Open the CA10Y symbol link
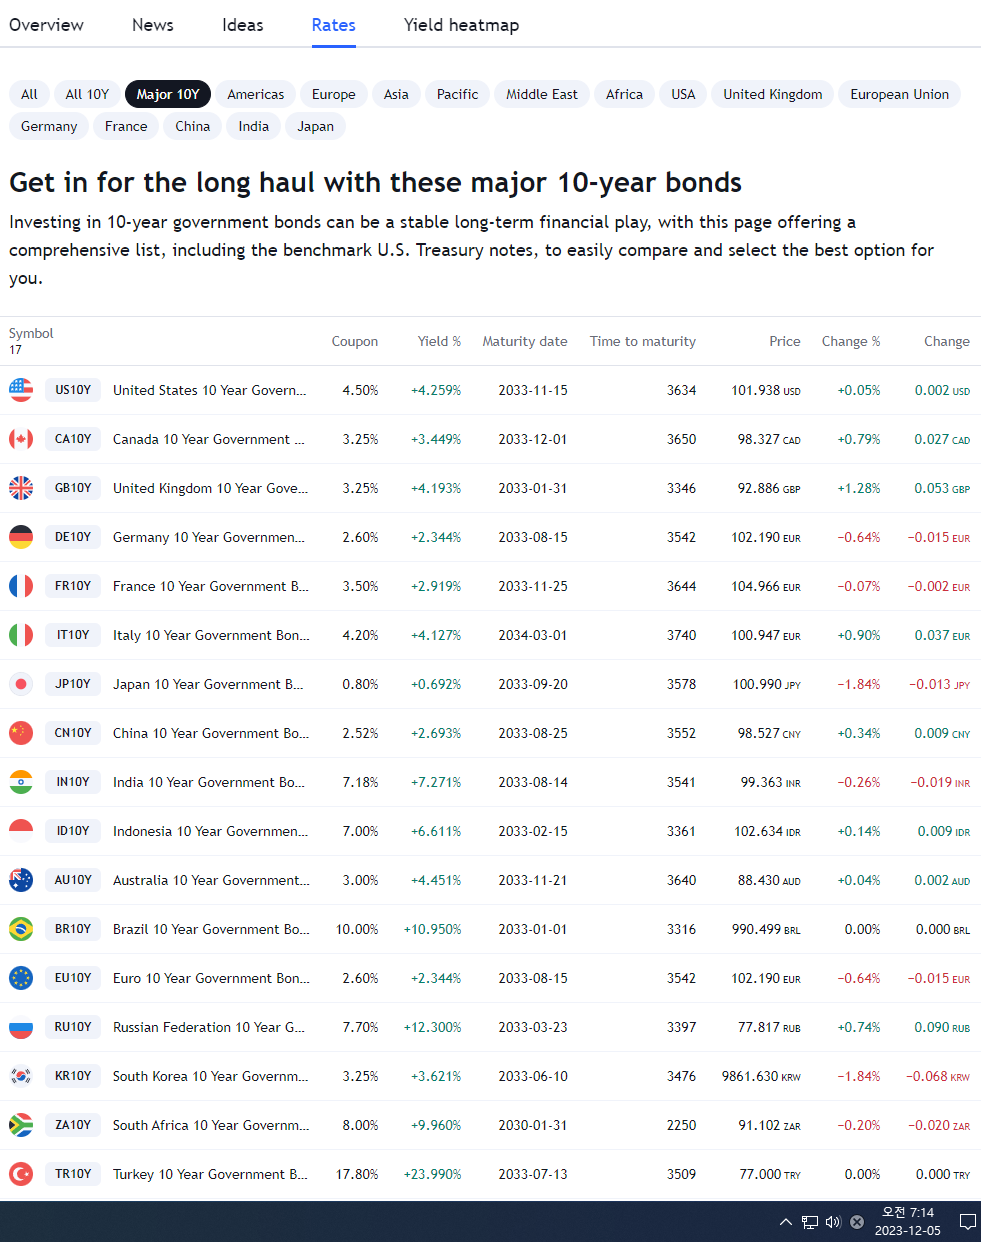 click(73, 439)
